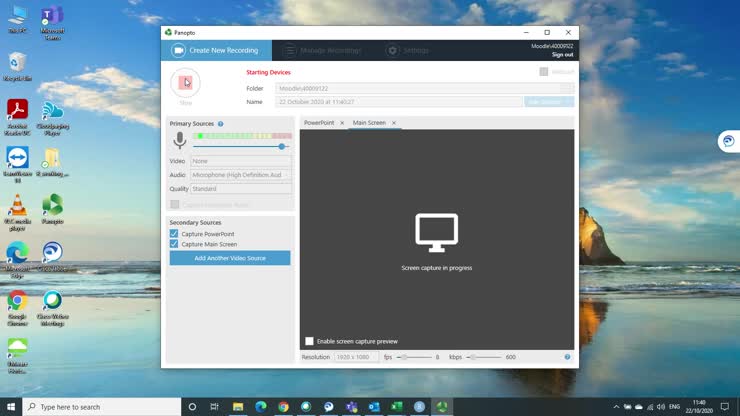Screen dimensions: 740x416
Task: Click the Primary Sources help icon
Action: (221, 124)
